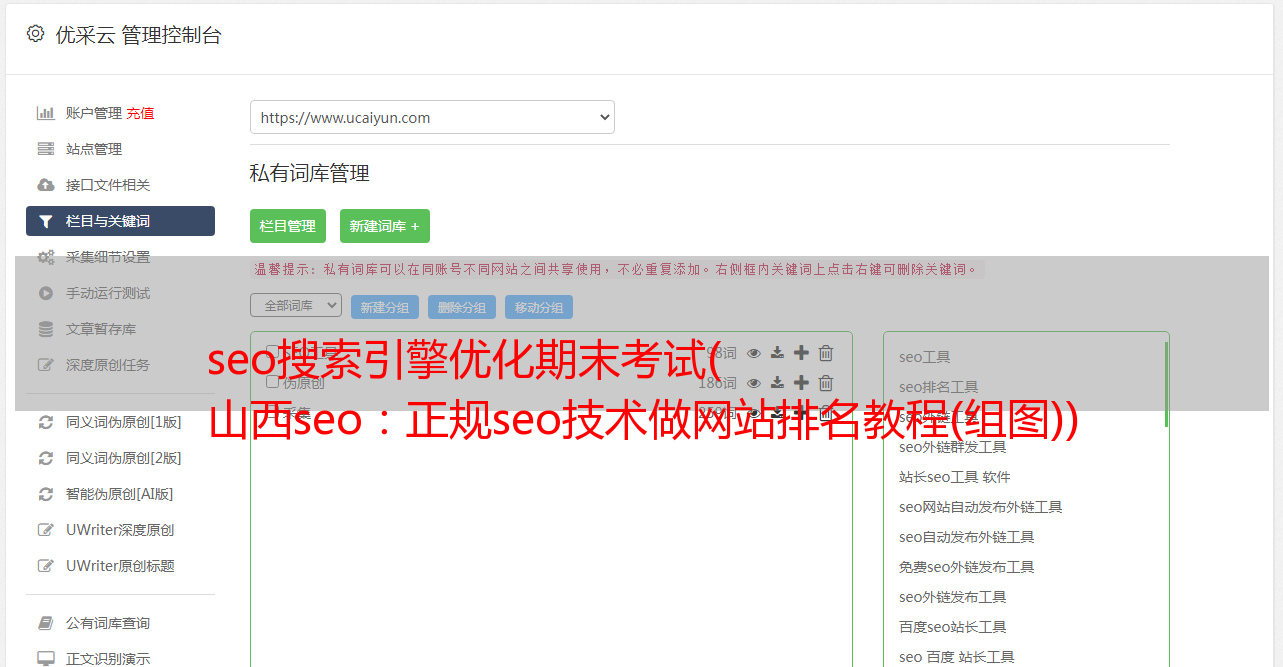Select keyword seo外链群发工具
Image resolution: width=1283 pixels, height=667 pixels.
coord(953,447)
